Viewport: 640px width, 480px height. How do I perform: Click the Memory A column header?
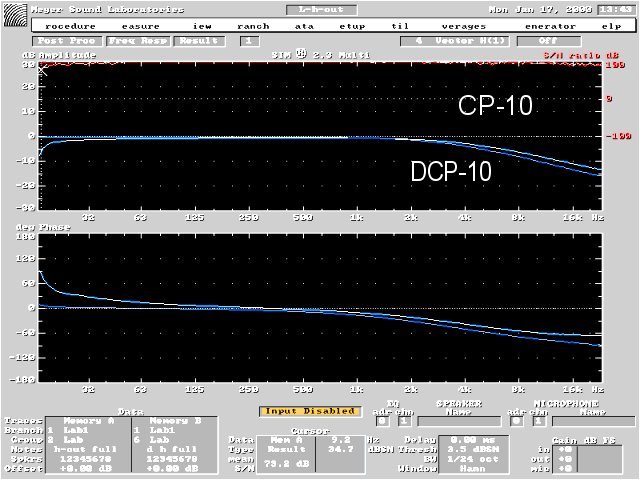coord(89,421)
